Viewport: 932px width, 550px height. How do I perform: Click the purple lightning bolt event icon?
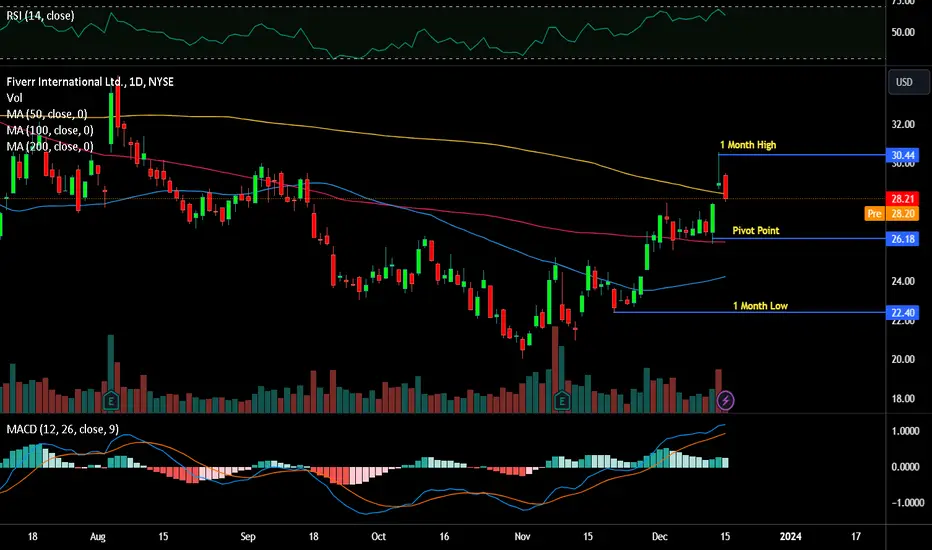[x=725, y=401]
